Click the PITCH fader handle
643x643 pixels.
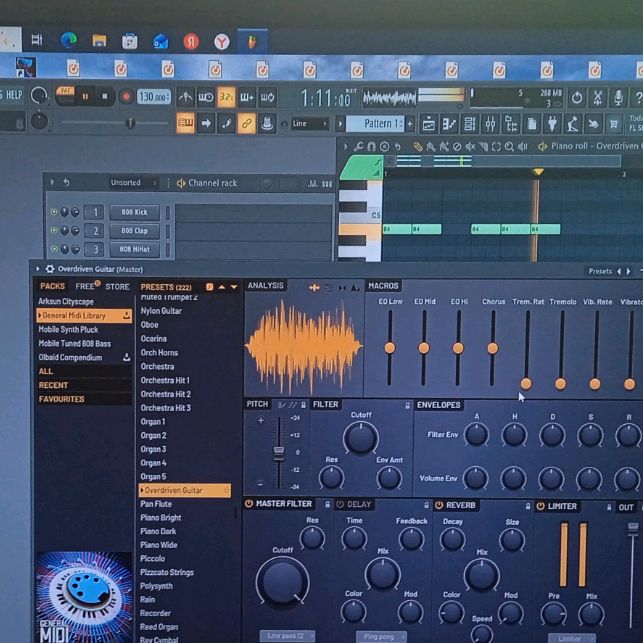[279, 452]
